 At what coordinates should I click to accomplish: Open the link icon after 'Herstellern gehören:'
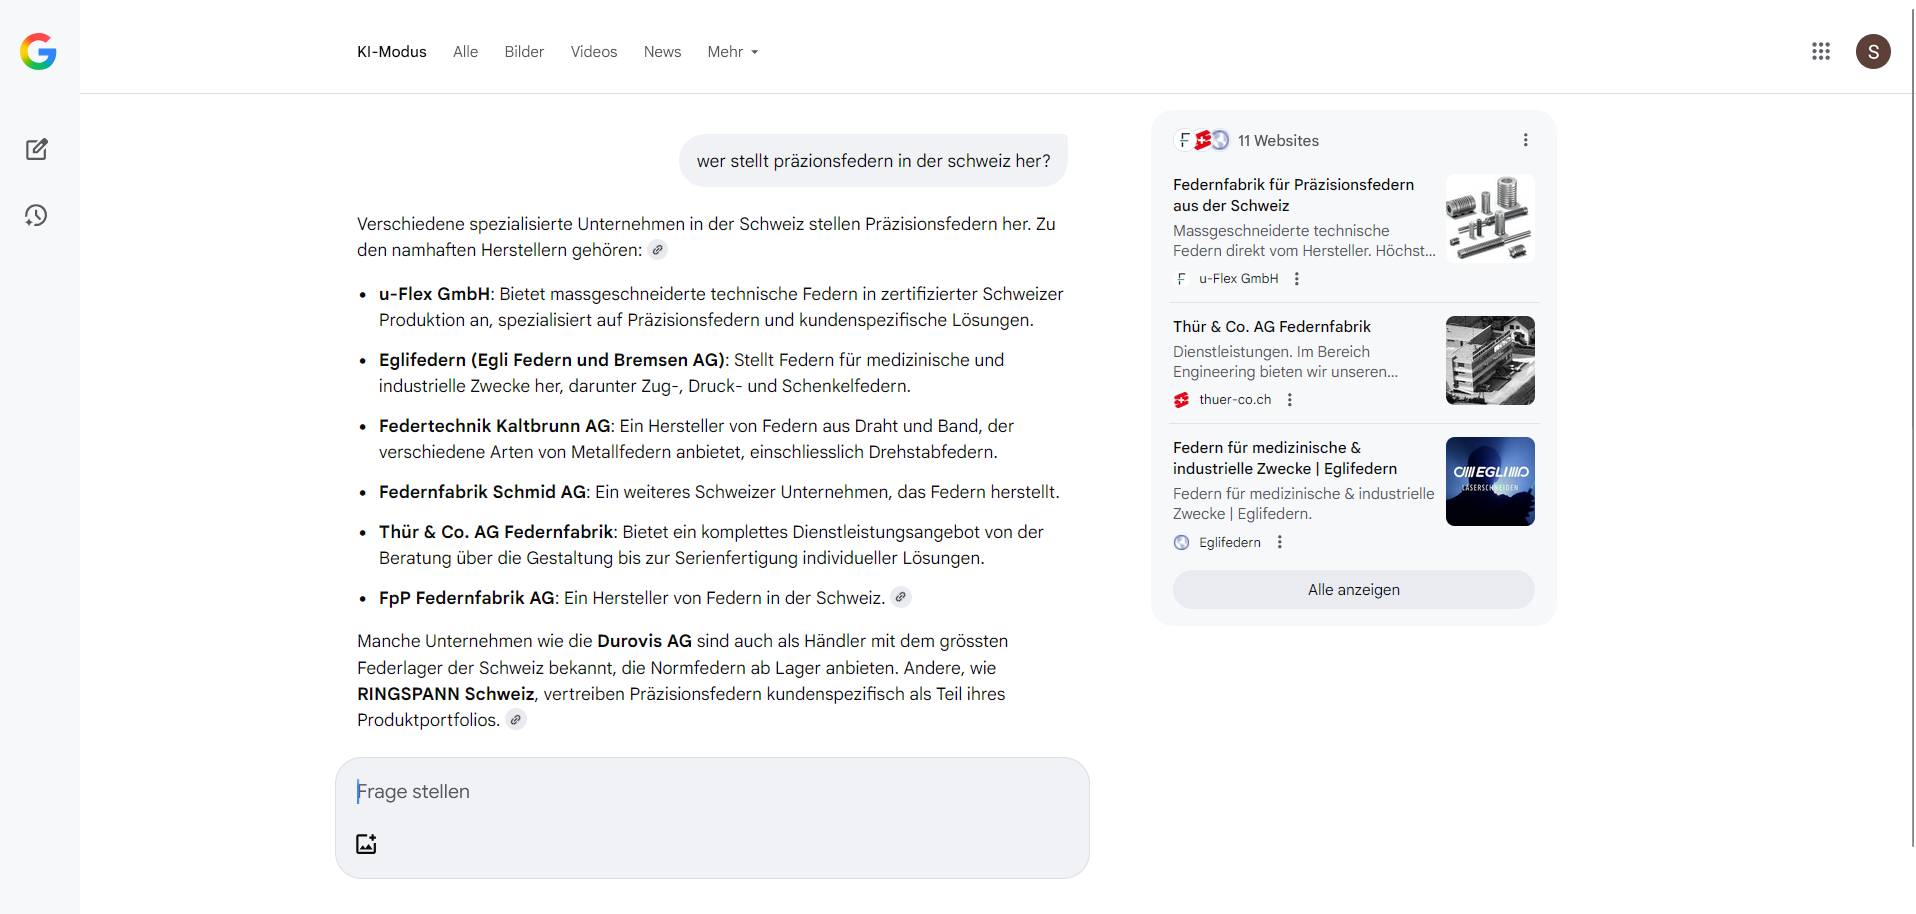pos(658,250)
